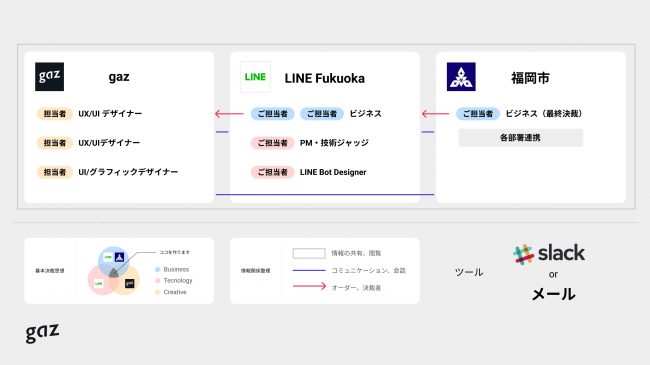
Task: Click the Venn diagram graphic
Action: (x=114, y=271)
